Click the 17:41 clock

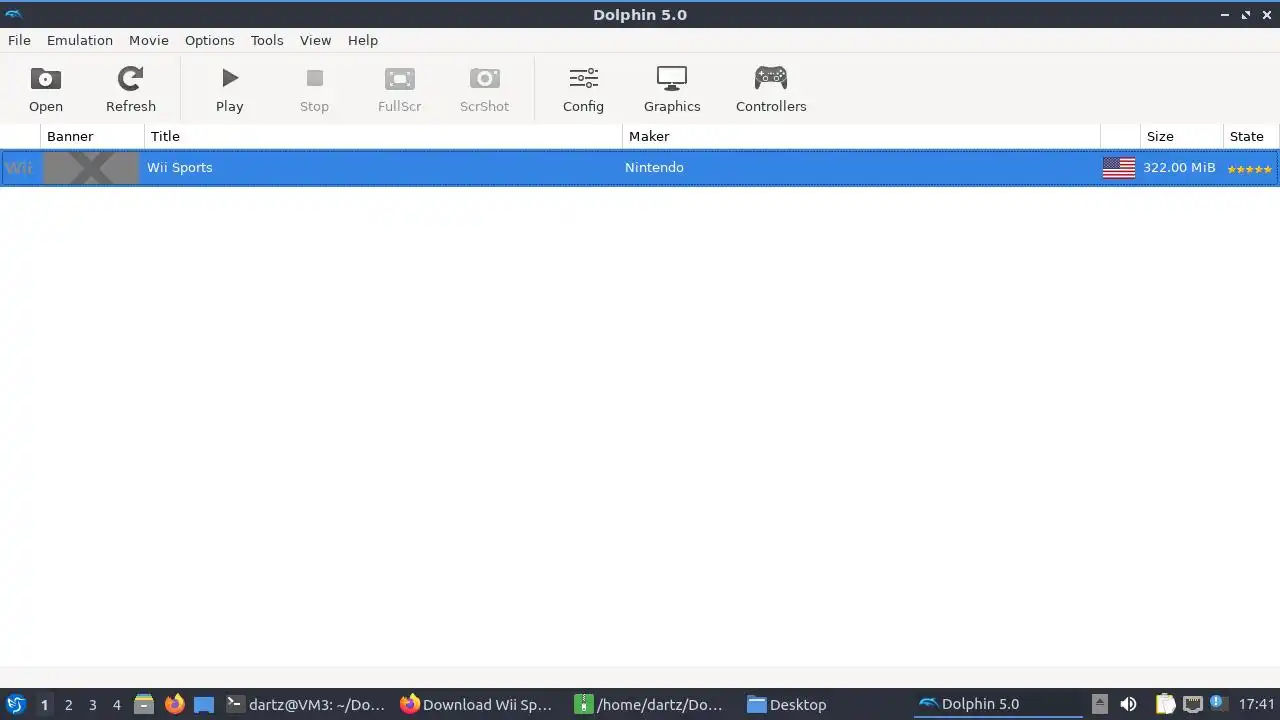click(x=1257, y=704)
